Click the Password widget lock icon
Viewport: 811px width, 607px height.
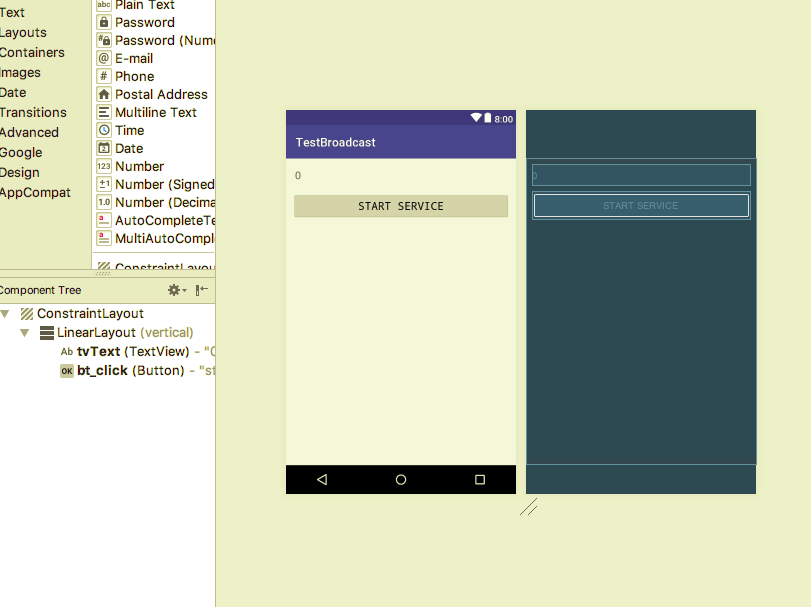click(103, 22)
